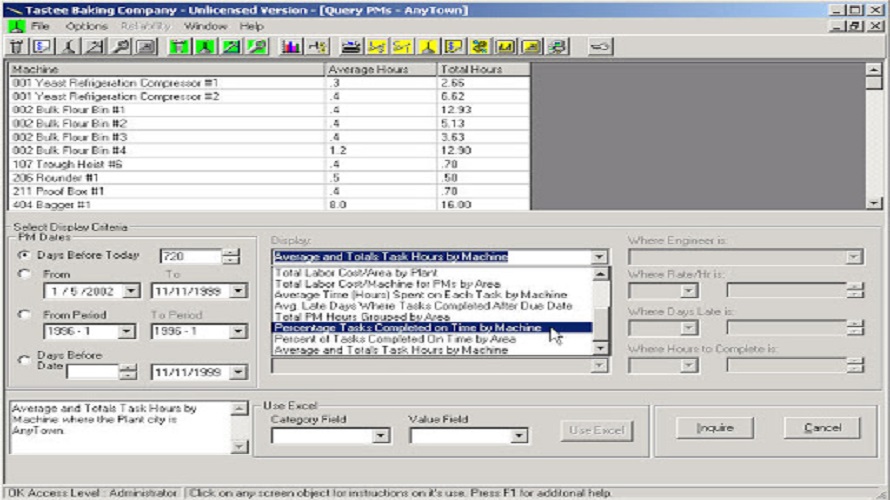Open the Value Field dropdown
The image size is (890, 500).
click(x=519, y=436)
